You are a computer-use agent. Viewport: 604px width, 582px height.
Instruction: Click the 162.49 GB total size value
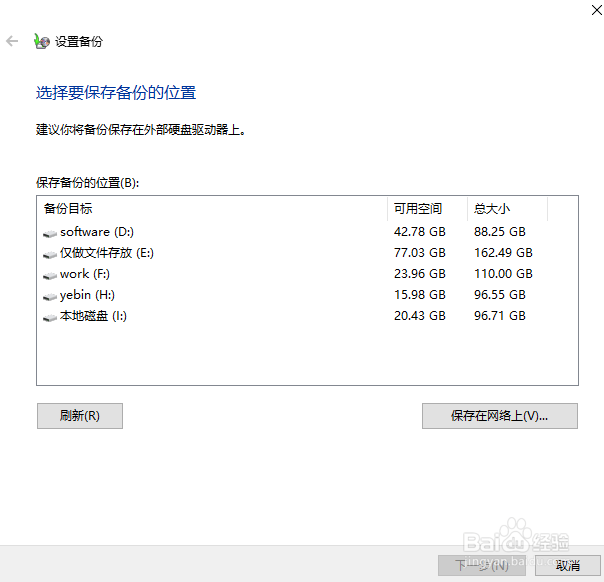coord(503,253)
